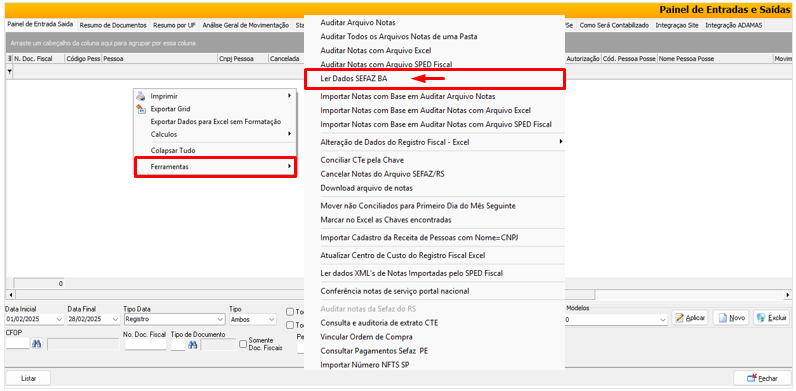Viewport: 796px width, 391px height.
Task: Open the Tipo dropdown showing Ambos
Action: tap(272, 319)
